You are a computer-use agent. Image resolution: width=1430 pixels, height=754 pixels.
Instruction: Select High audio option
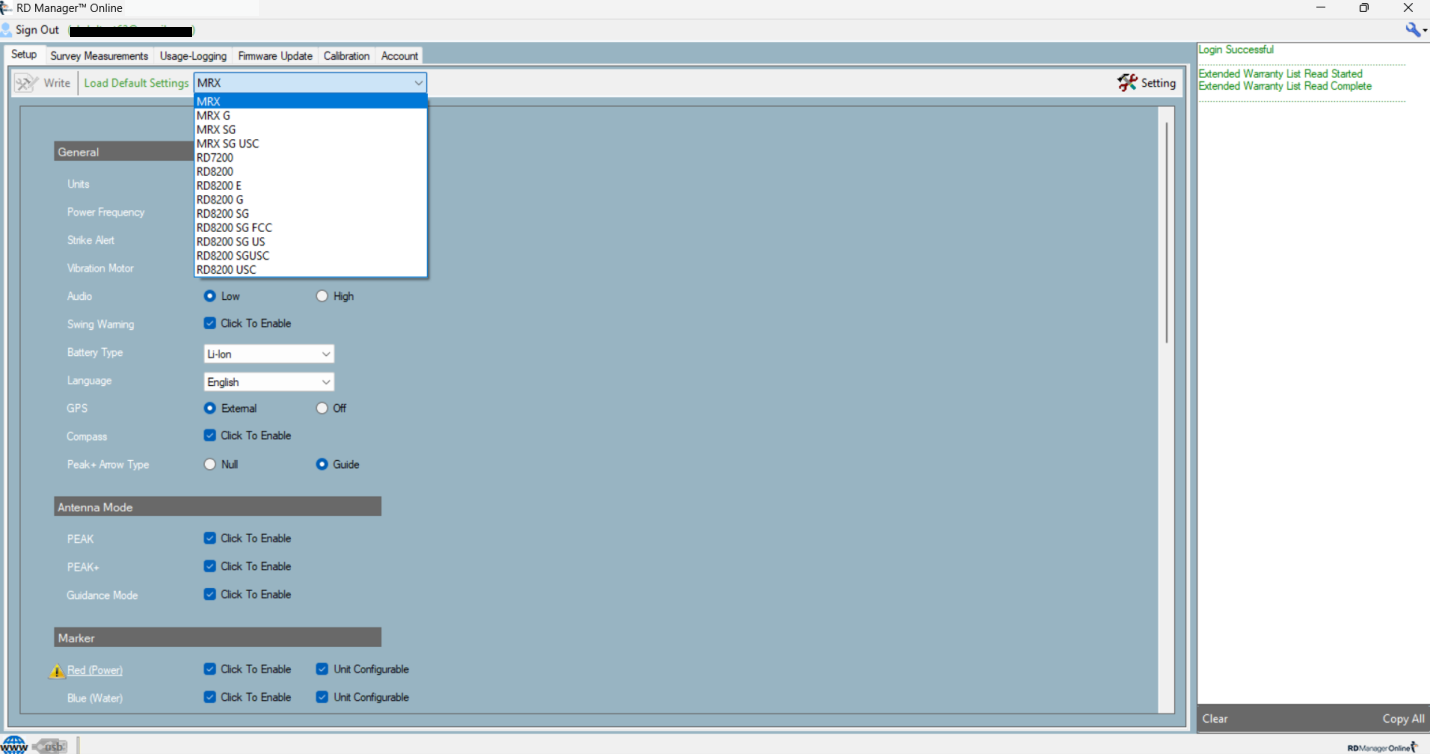pyautogui.click(x=322, y=296)
